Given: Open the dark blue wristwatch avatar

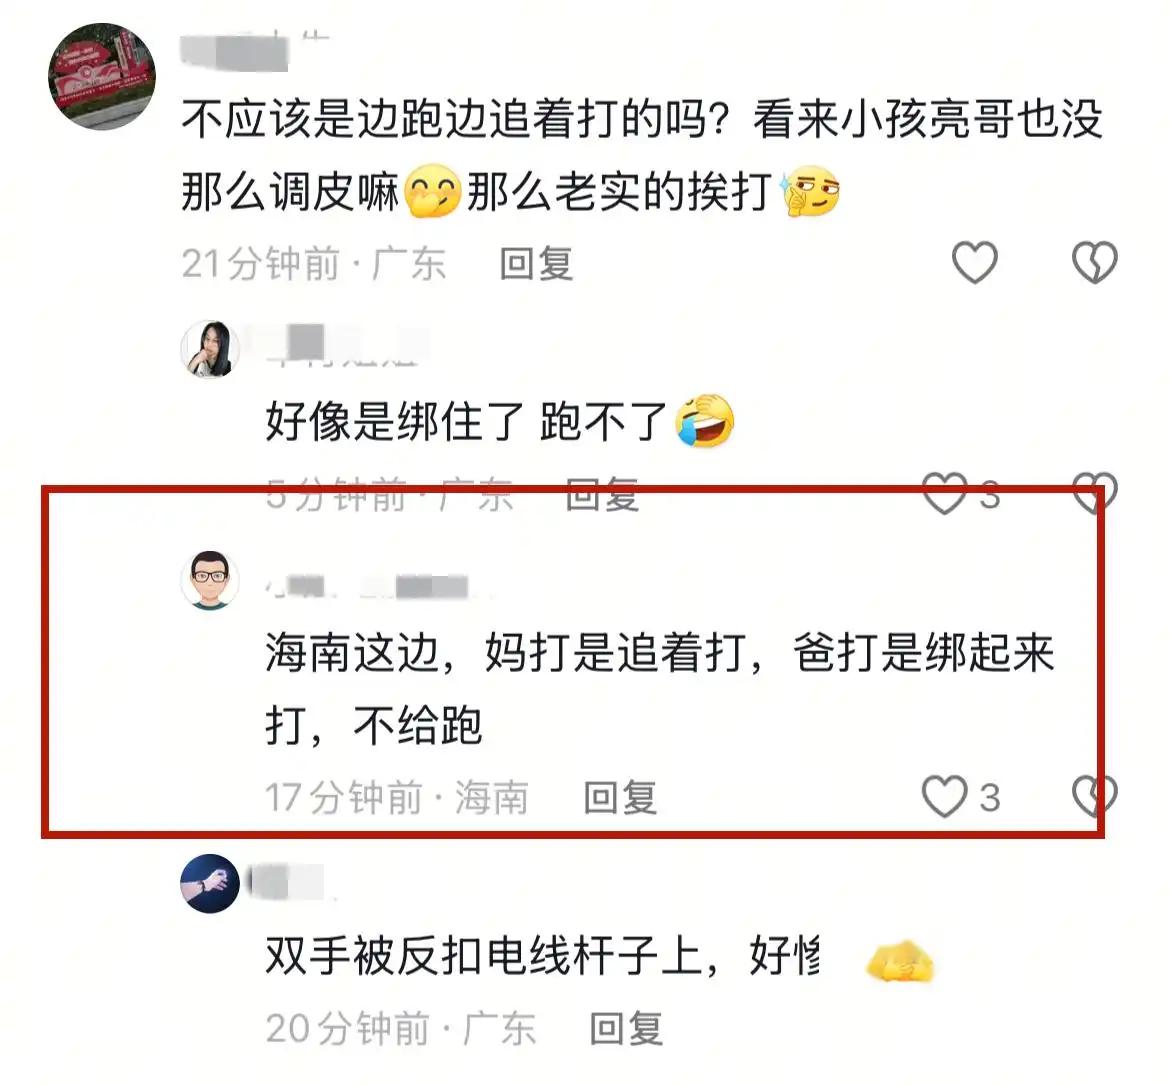Looking at the screenshot, I should 210,884.
